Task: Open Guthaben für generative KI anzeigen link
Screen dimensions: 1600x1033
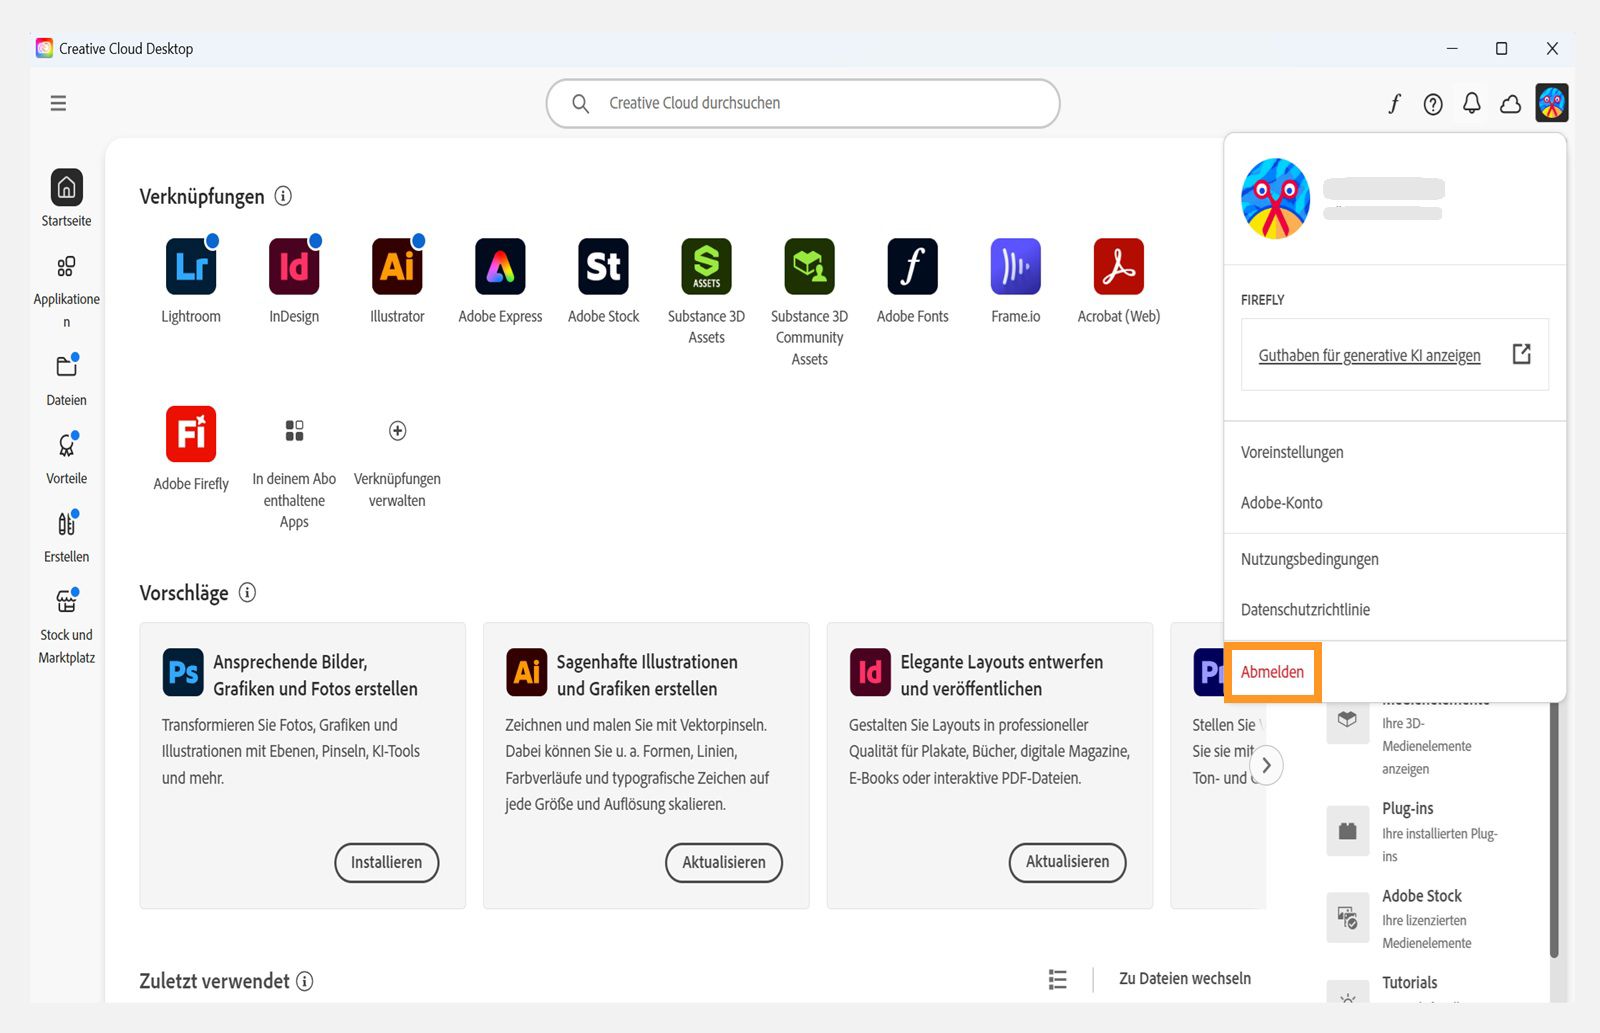Action: click(1369, 355)
